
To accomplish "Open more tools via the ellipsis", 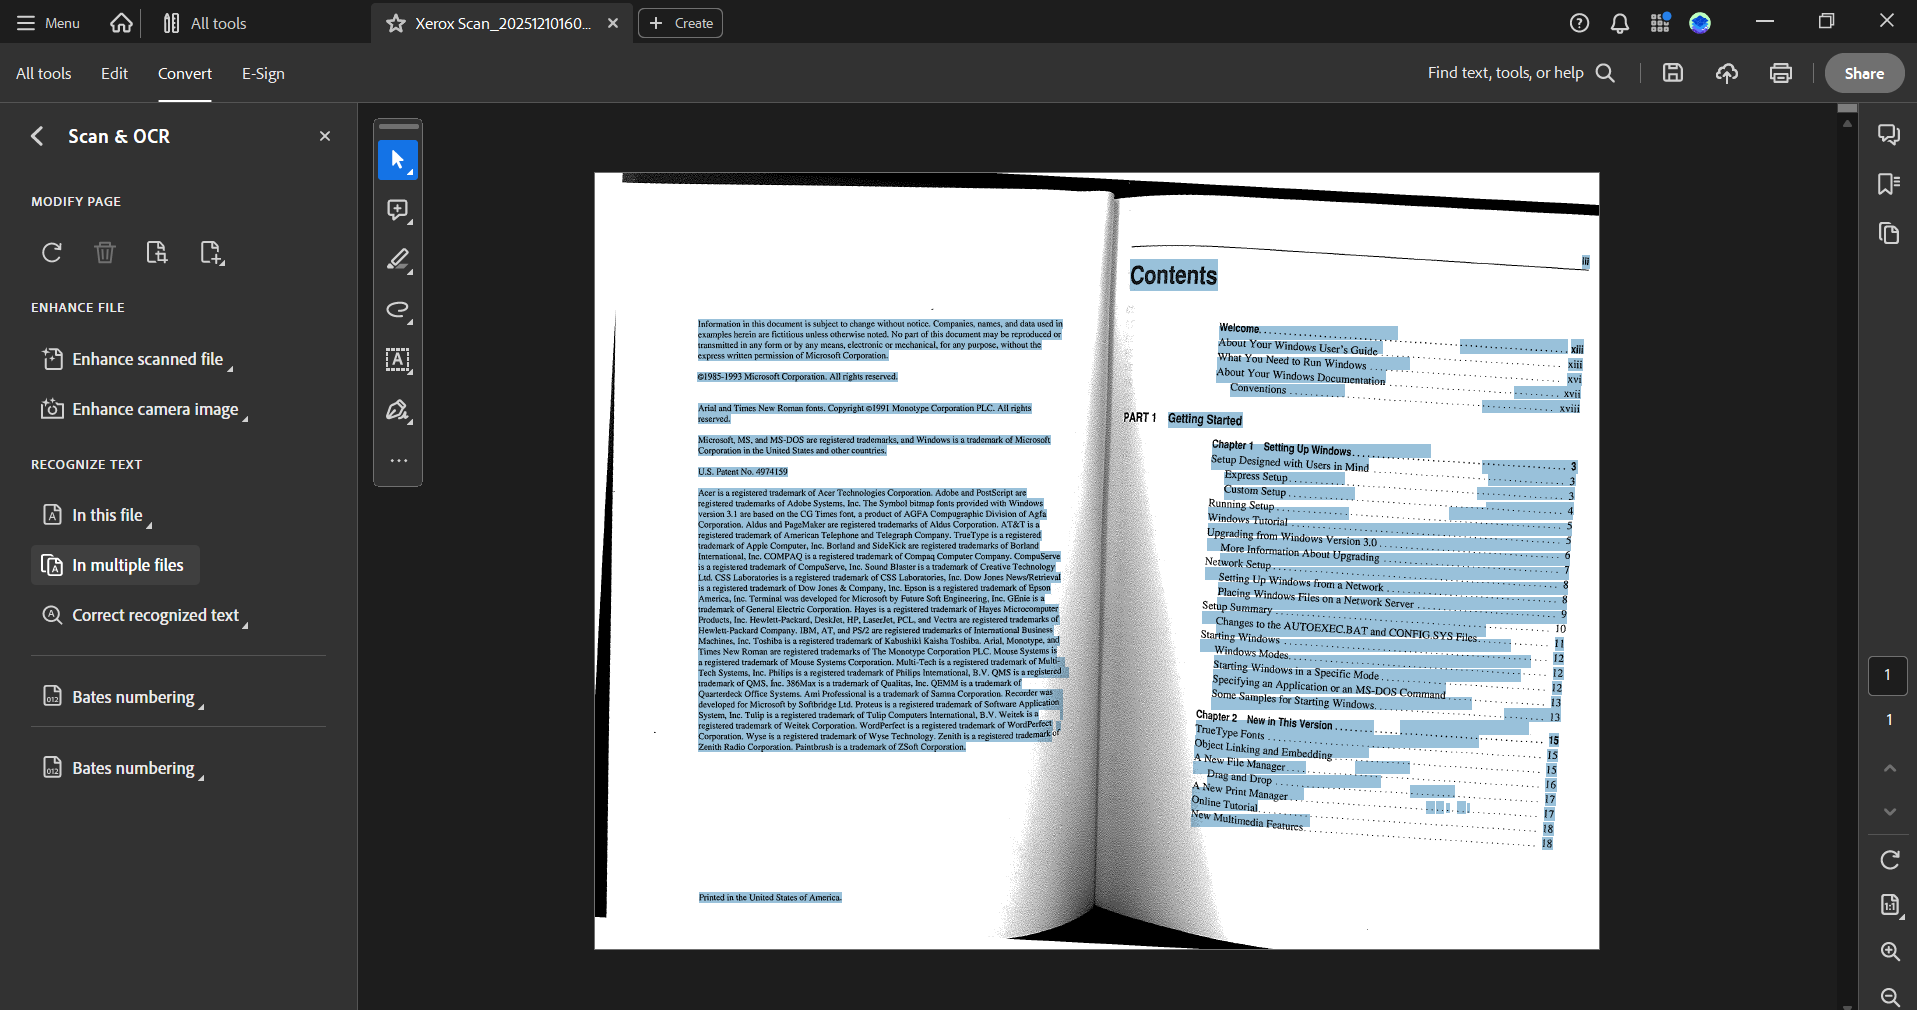I will pos(397,461).
